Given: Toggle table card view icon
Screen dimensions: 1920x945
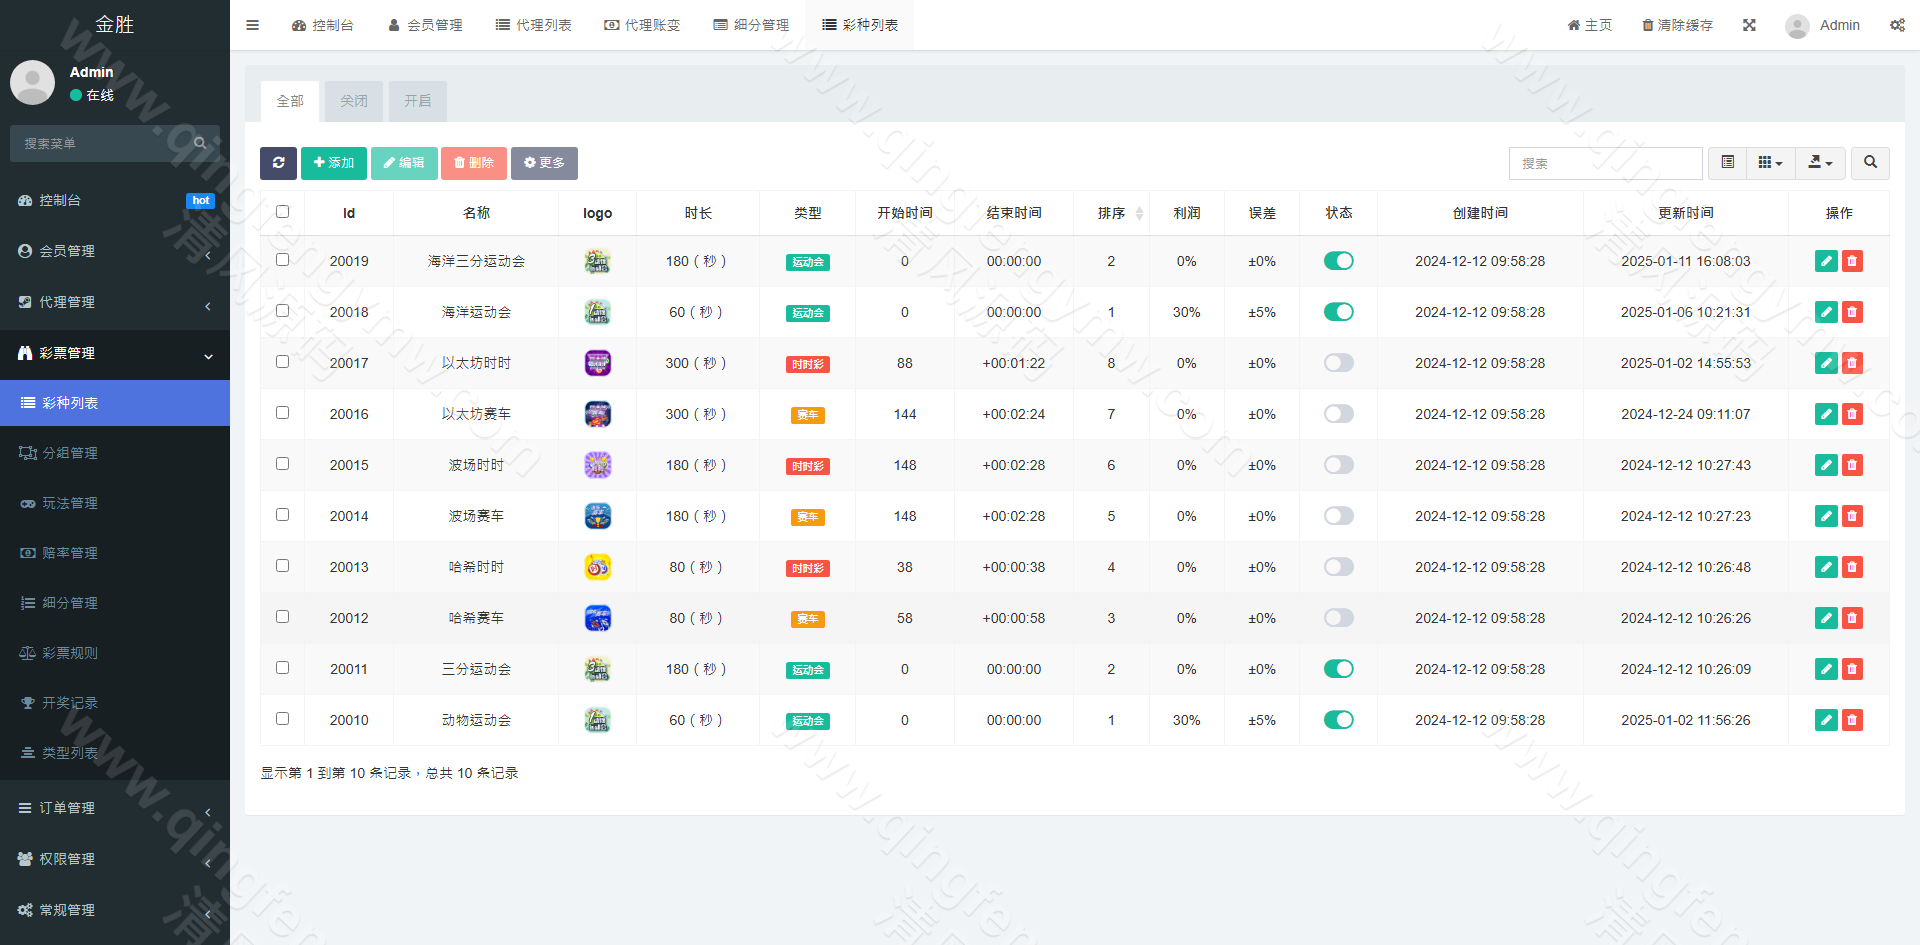Looking at the screenshot, I should (1728, 163).
